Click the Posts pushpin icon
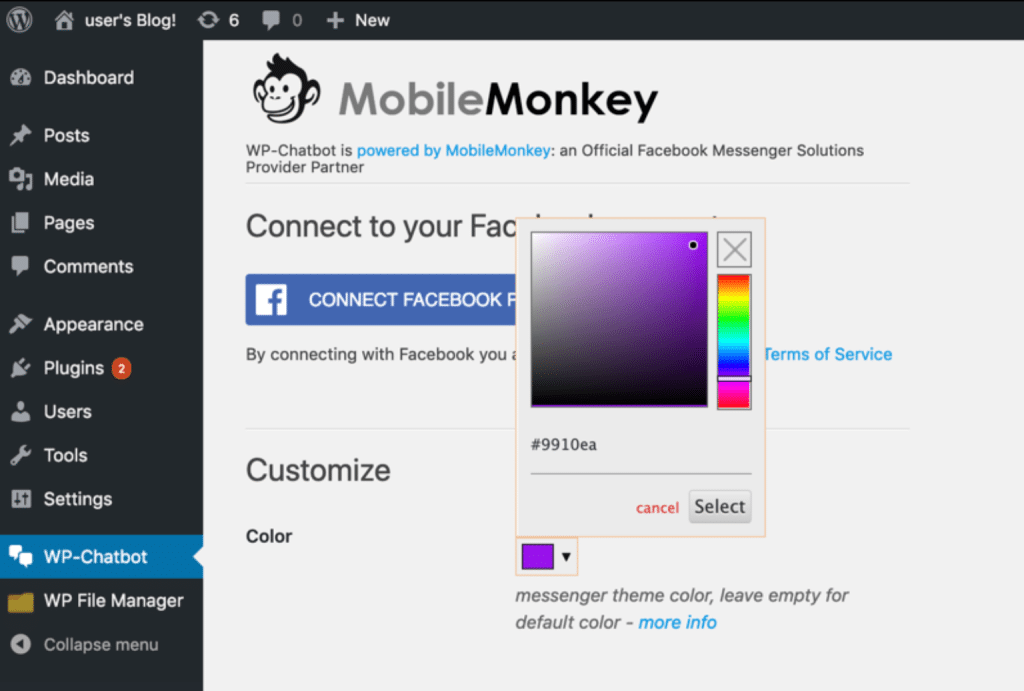This screenshot has height=691, width=1024. point(20,135)
